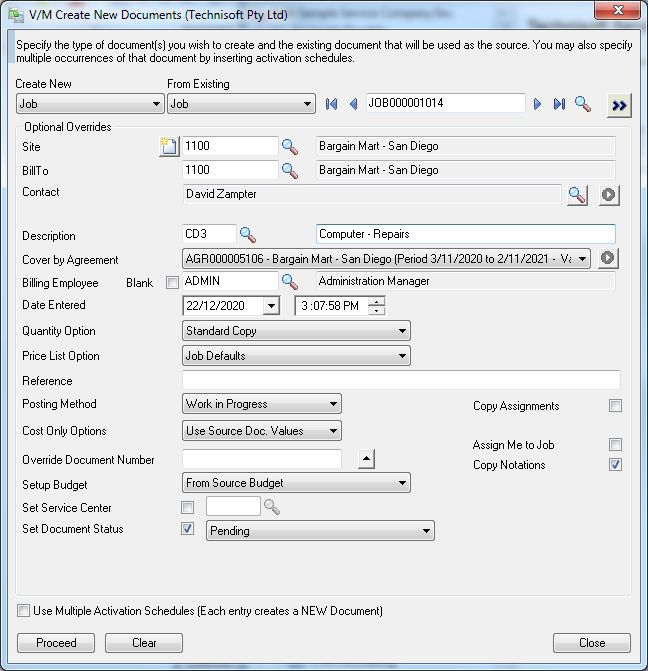The image size is (648, 671).
Task: Click the BillTo name Bargain Mart - San Diego
Action: click(466, 170)
